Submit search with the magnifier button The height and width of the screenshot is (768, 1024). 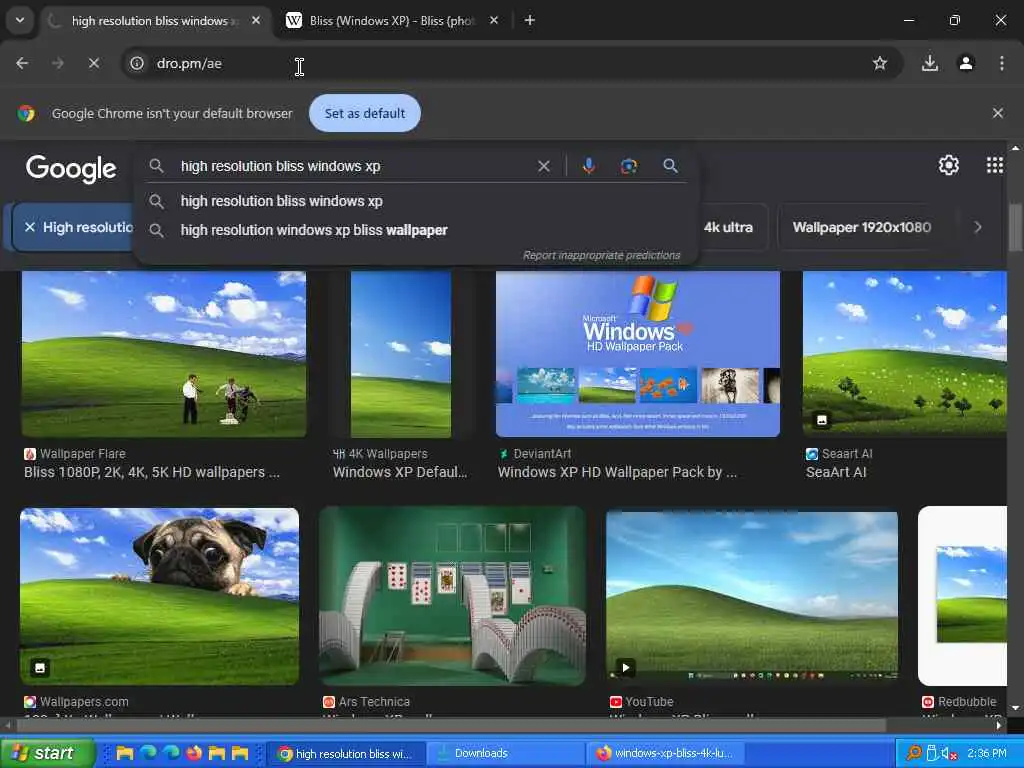[x=670, y=166]
